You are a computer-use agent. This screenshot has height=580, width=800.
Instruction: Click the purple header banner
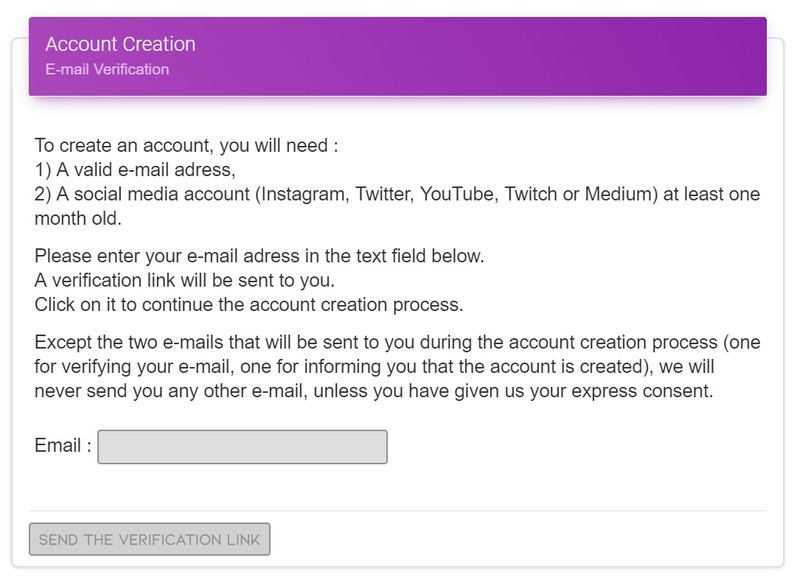click(397, 56)
